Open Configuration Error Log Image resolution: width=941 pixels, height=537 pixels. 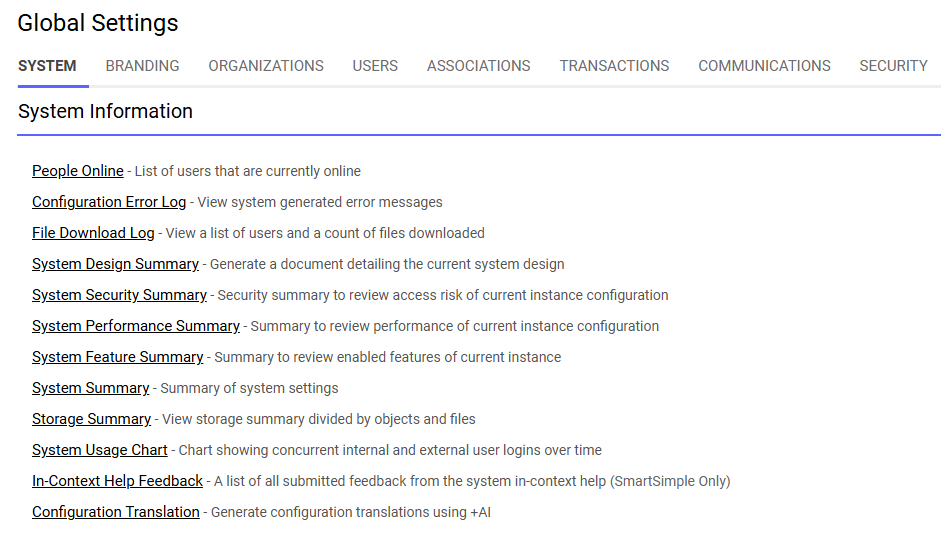(x=109, y=202)
